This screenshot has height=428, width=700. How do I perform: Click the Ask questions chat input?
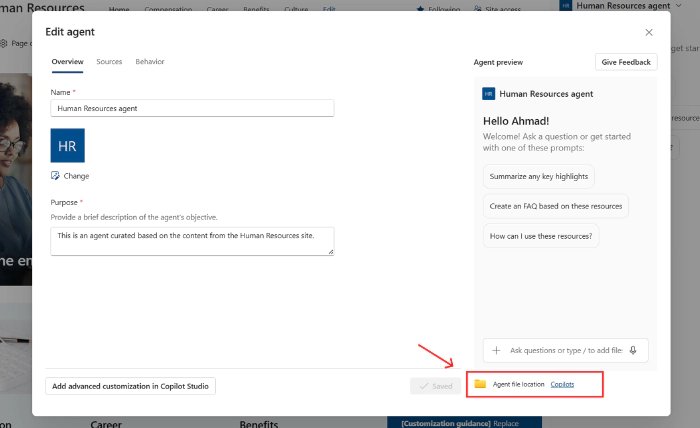tap(566, 350)
